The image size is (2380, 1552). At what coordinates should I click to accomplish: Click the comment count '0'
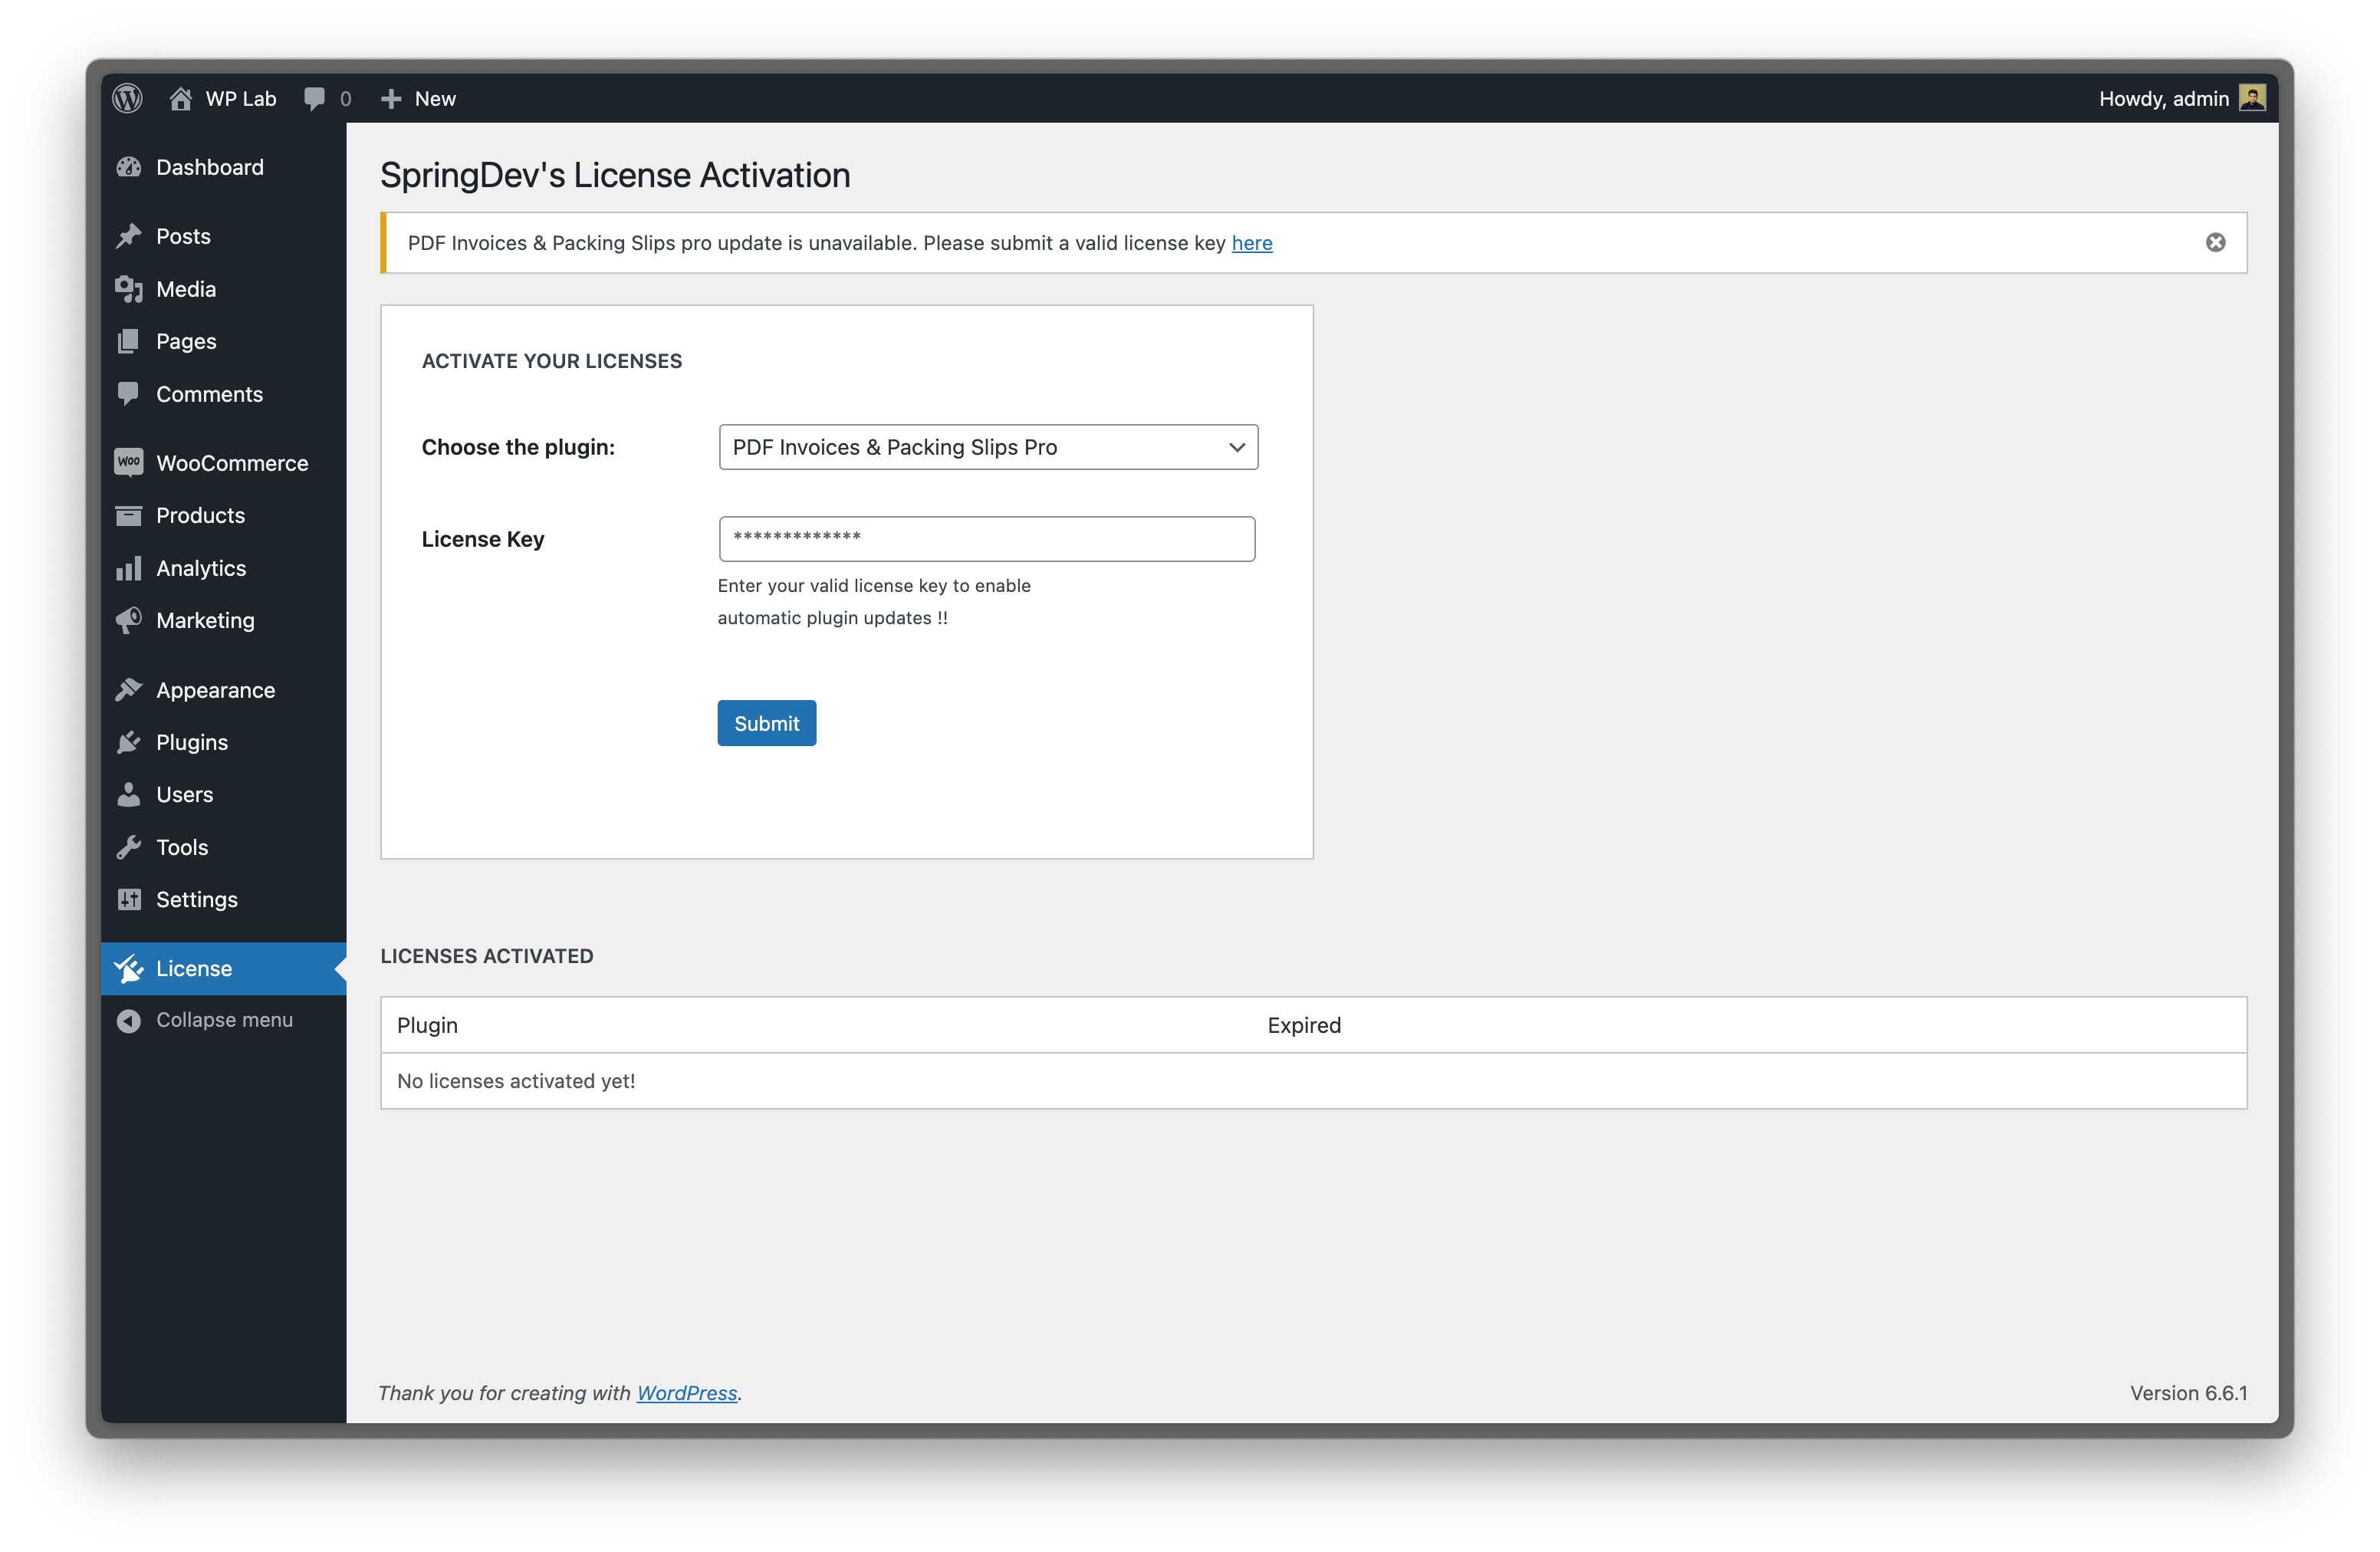(345, 98)
